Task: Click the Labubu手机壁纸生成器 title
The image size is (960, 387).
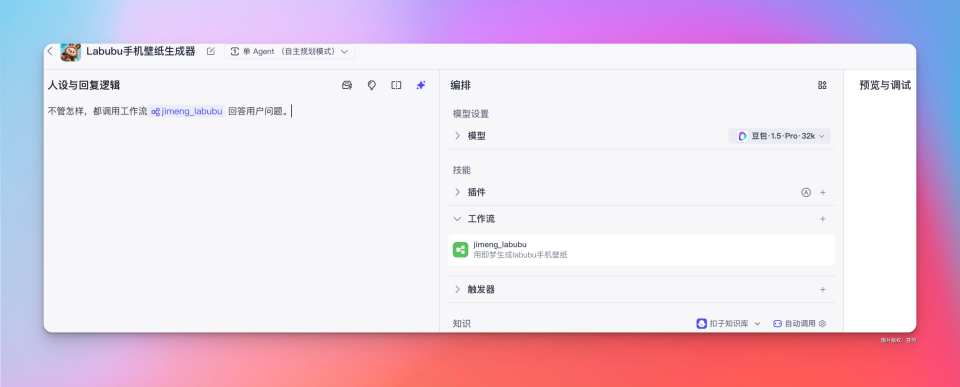Action: click(x=141, y=51)
